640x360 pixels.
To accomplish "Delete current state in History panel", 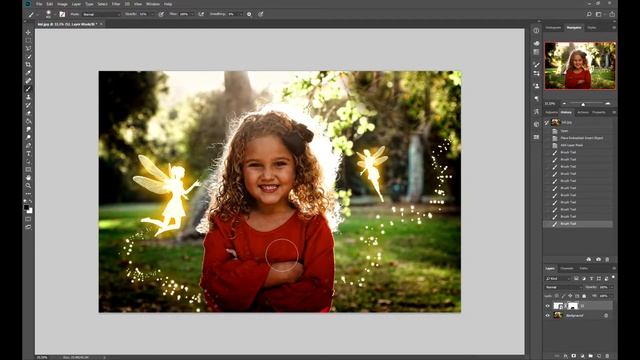I will pyautogui.click(x=607, y=259).
